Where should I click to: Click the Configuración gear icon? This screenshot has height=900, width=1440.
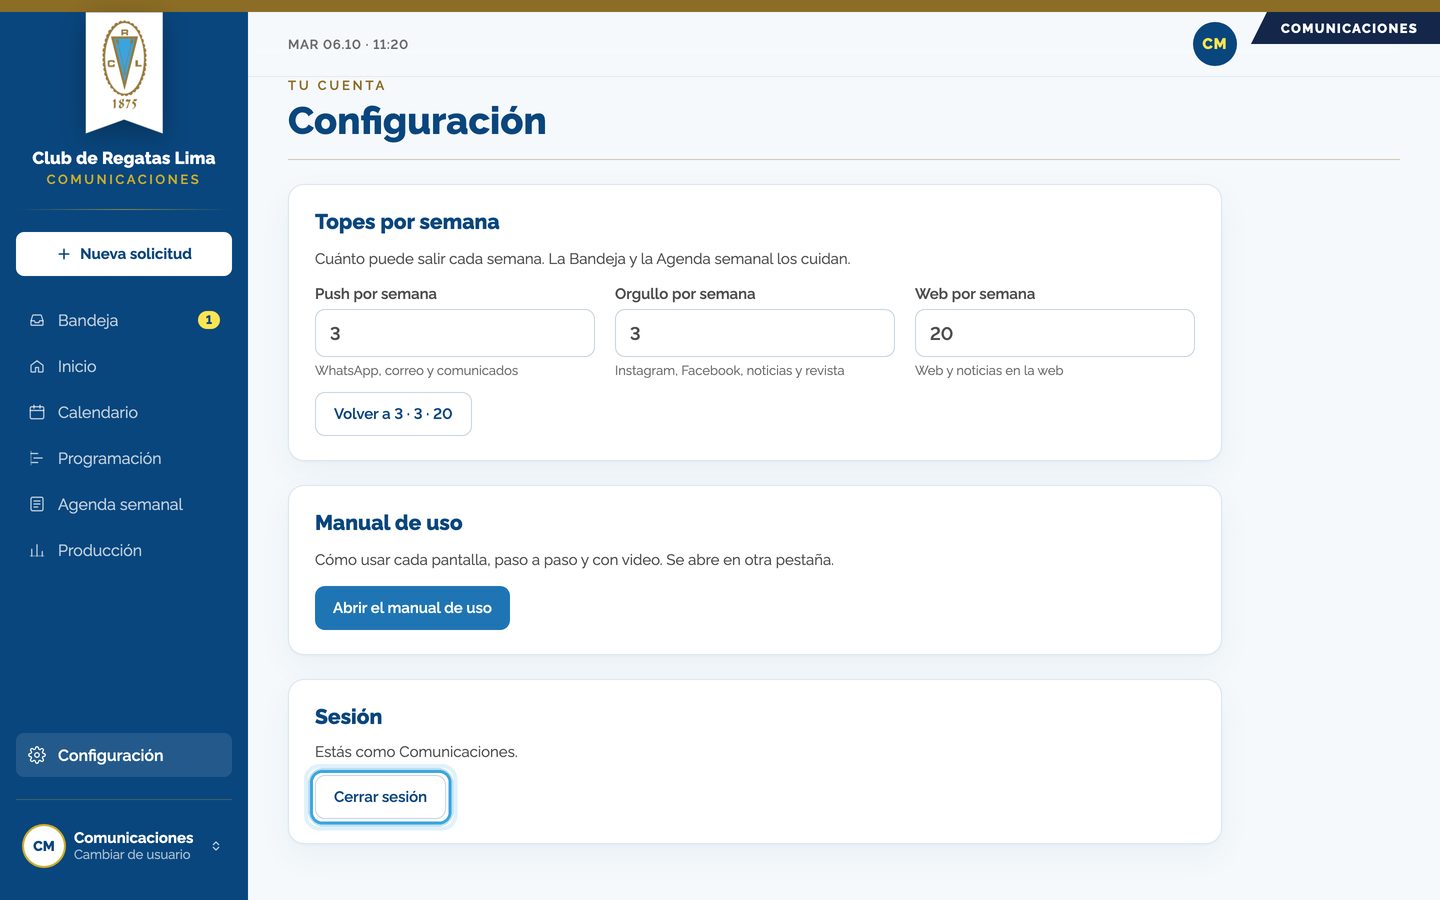point(37,755)
